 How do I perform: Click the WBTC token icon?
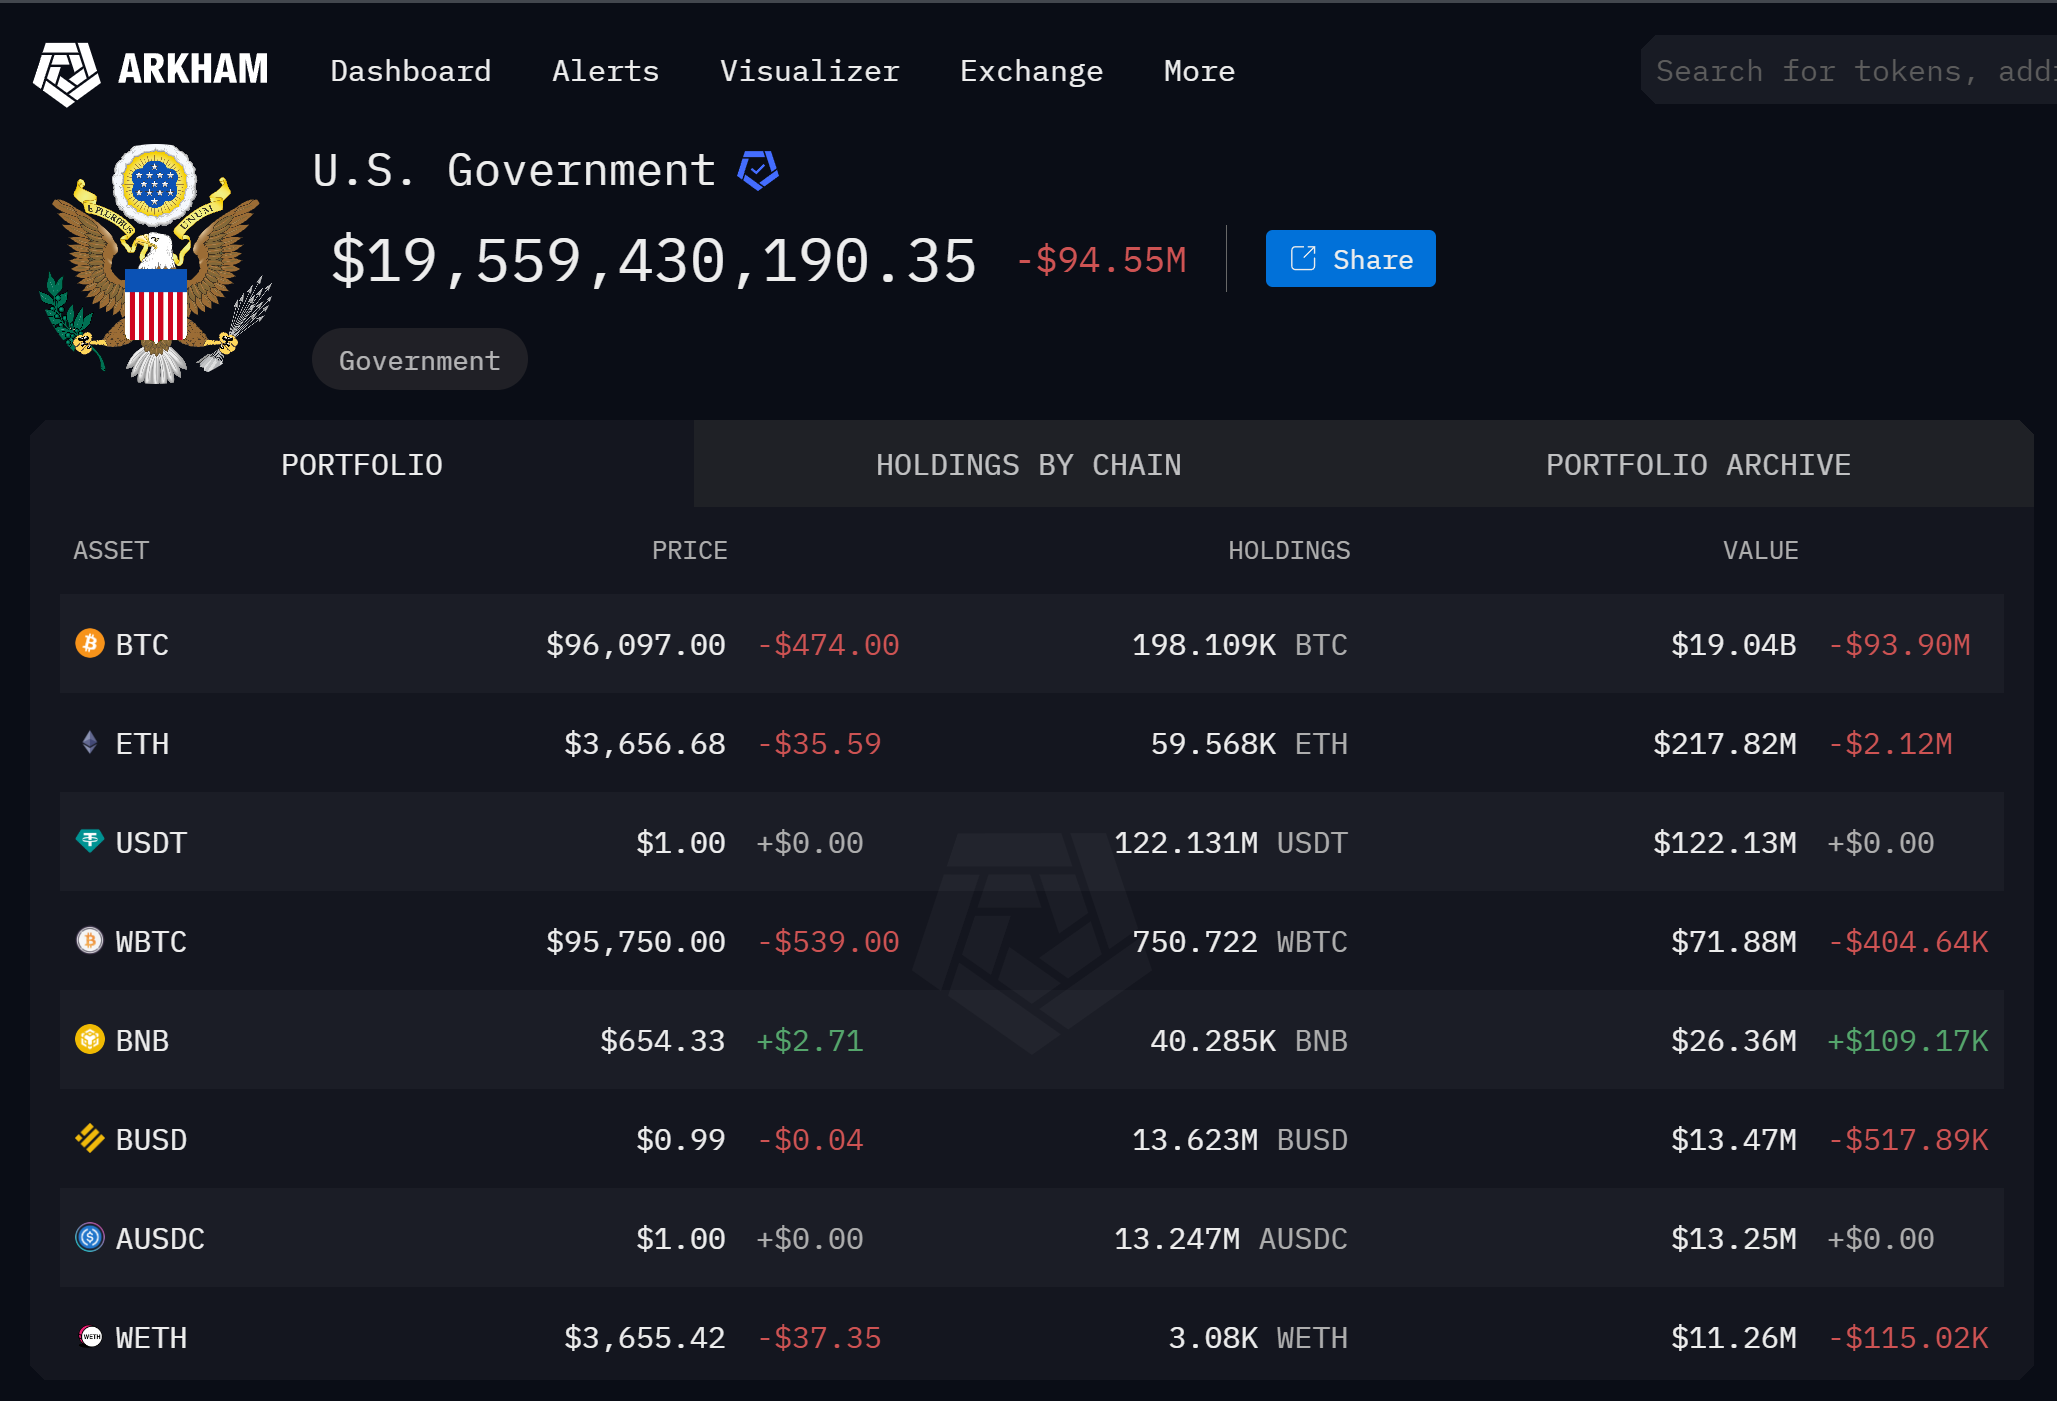click(x=90, y=940)
